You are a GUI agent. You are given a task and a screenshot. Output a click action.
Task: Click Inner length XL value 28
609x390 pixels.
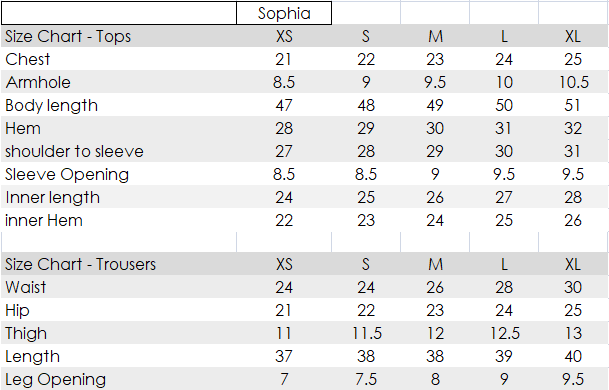coord(573,197)
